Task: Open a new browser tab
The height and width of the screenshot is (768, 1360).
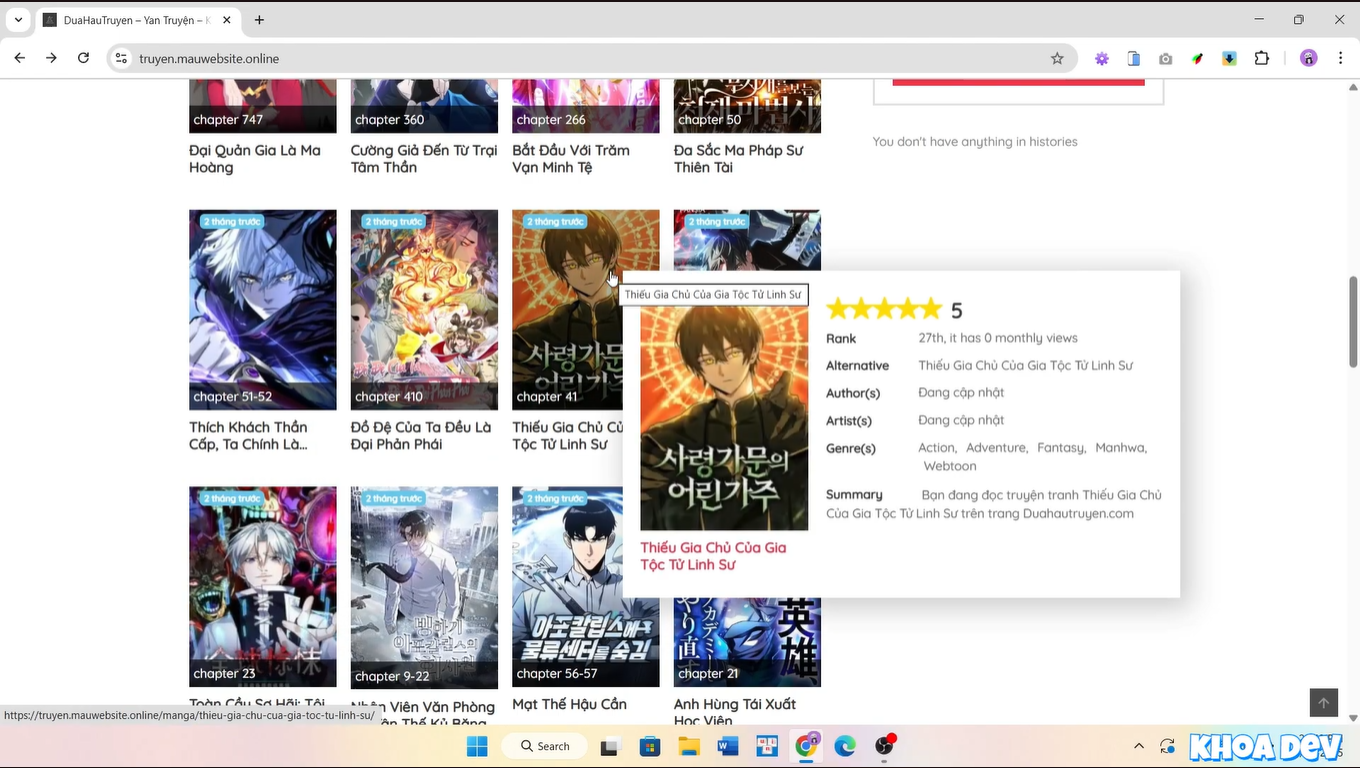Action: click(259, 20)
